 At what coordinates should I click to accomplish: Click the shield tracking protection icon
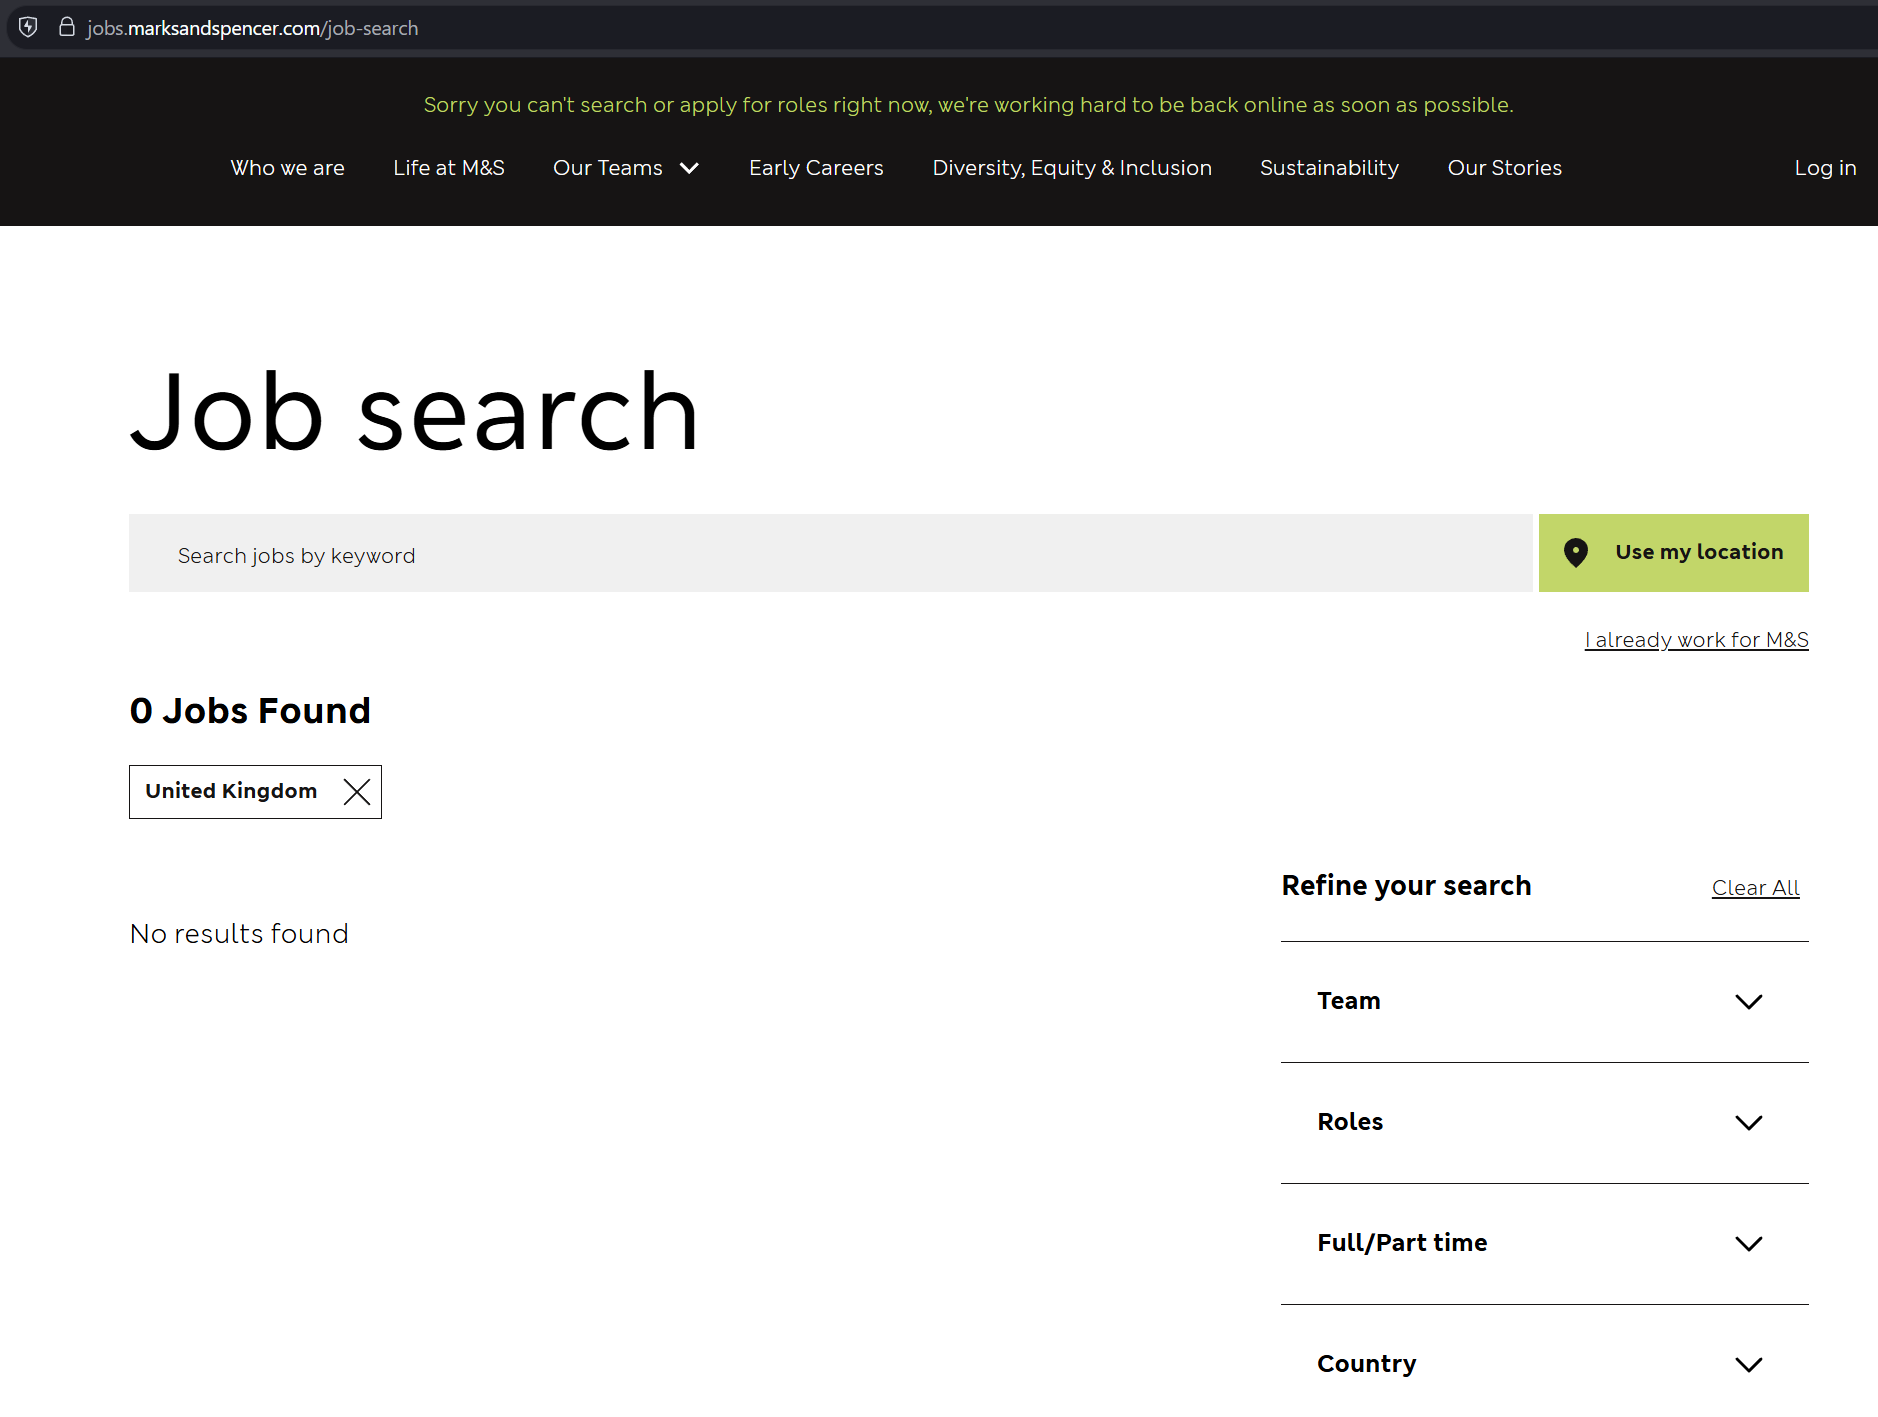[x=28, y=27]
